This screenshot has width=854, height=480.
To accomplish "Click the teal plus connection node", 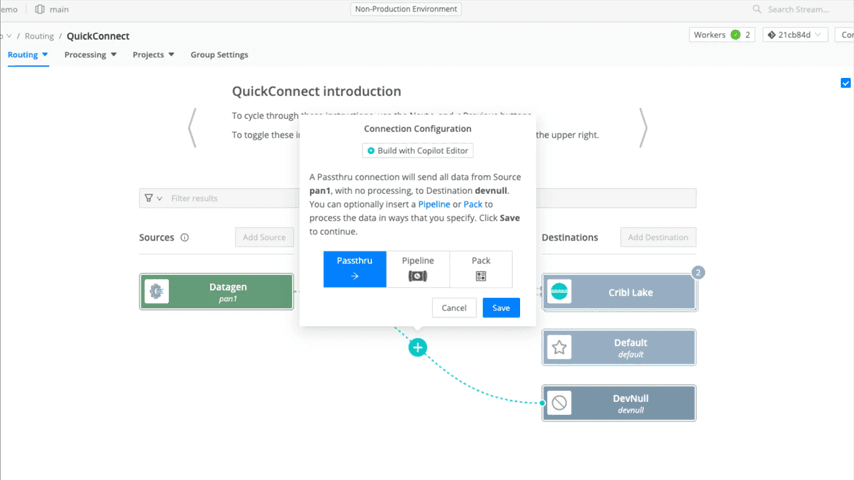I will (418, 347).
